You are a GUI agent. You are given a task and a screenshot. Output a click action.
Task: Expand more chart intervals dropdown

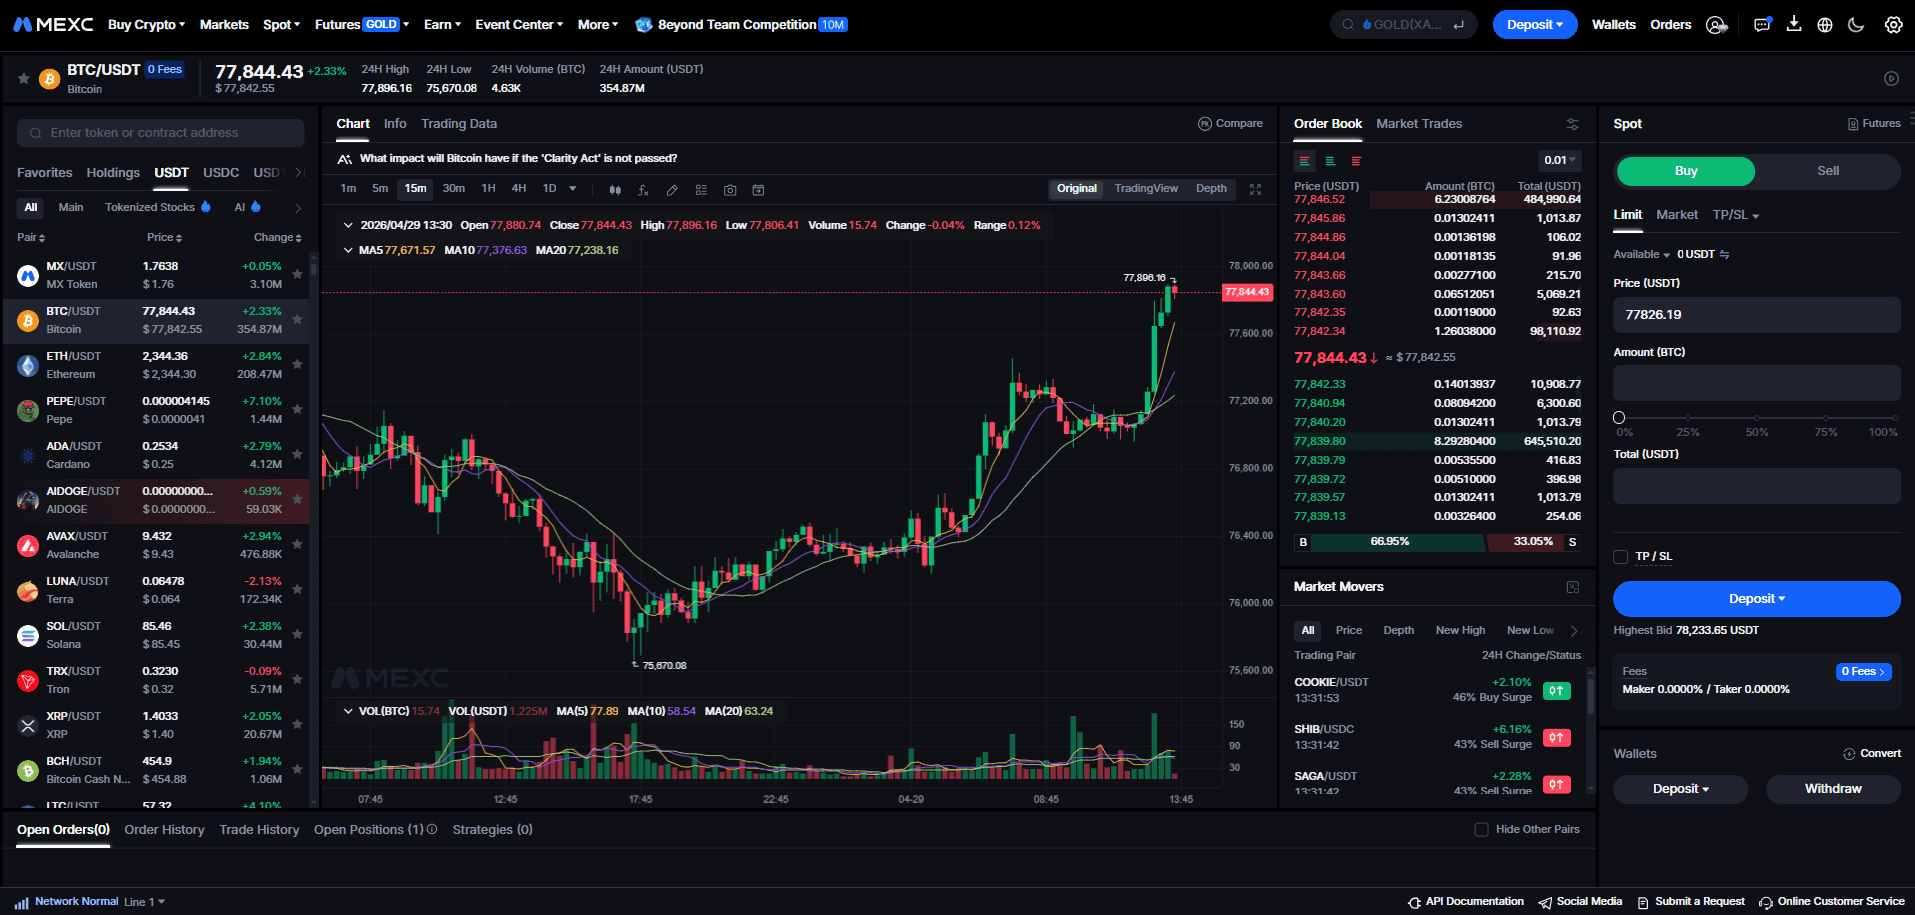(573, 189)
